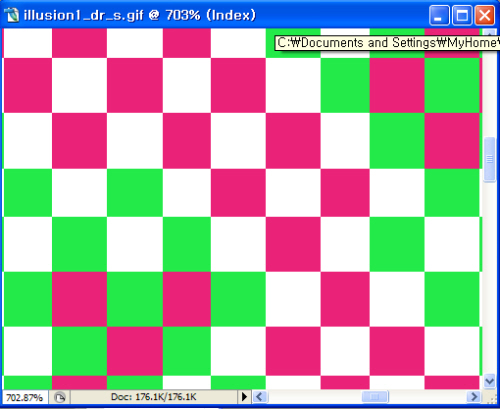The height and width of the screenshot is (409, 500).
Task: Click the document icon beside illusion1_dr_s.gif title
Action: (12, 15)
